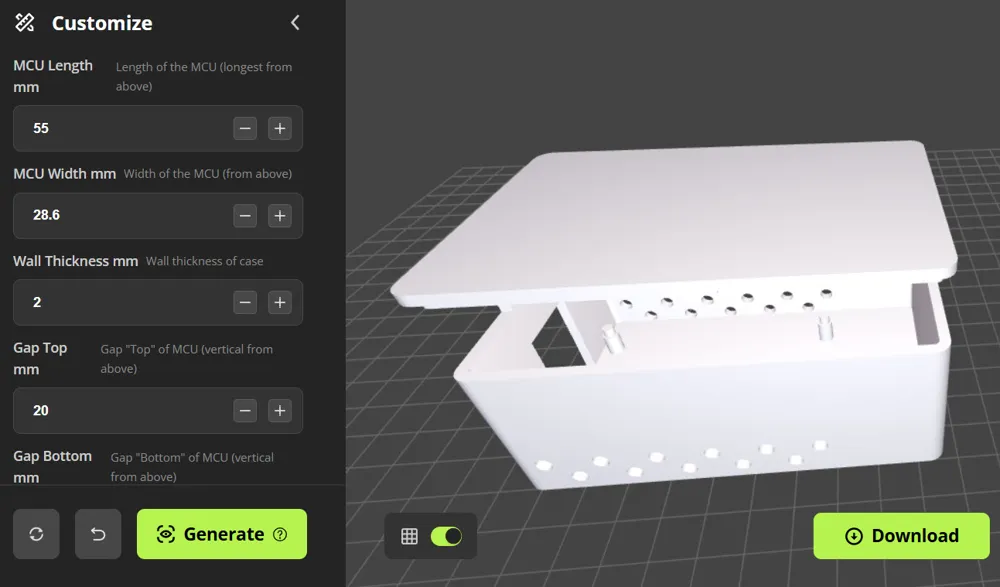
Task: Click the grid icon next to the viewport toggle
Action: pyautogui.click(x=410, y=536)
